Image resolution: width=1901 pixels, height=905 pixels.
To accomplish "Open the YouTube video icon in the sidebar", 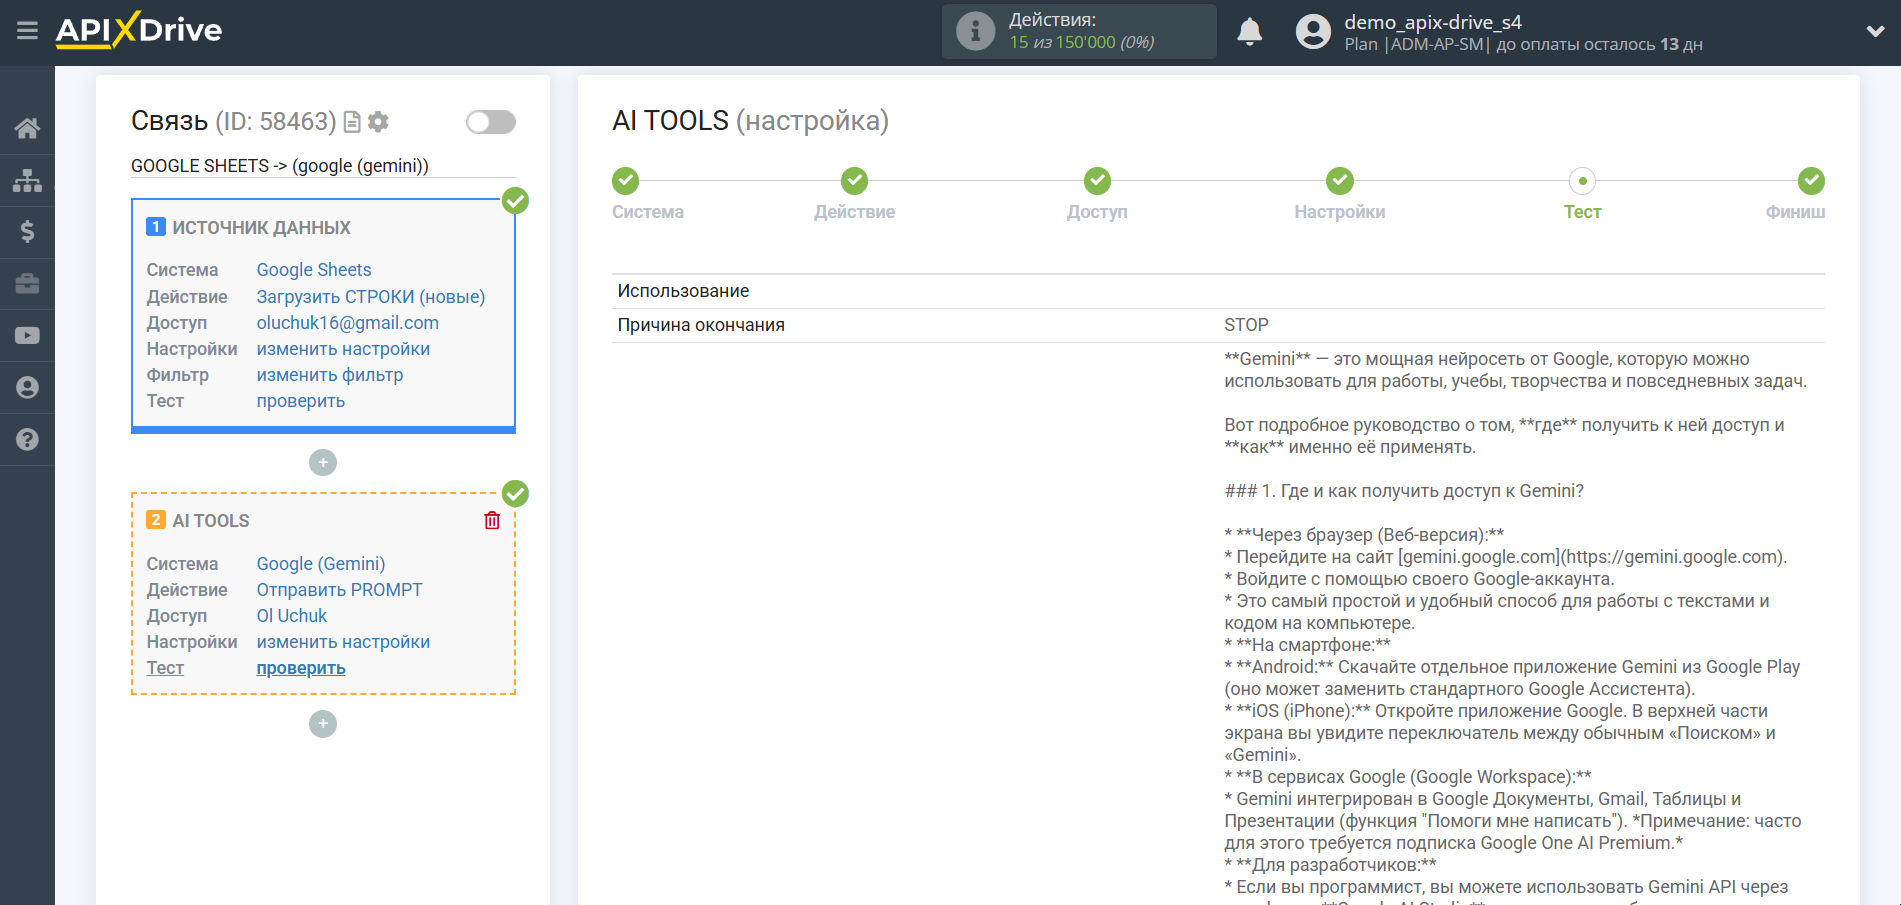I will [27, 336].
